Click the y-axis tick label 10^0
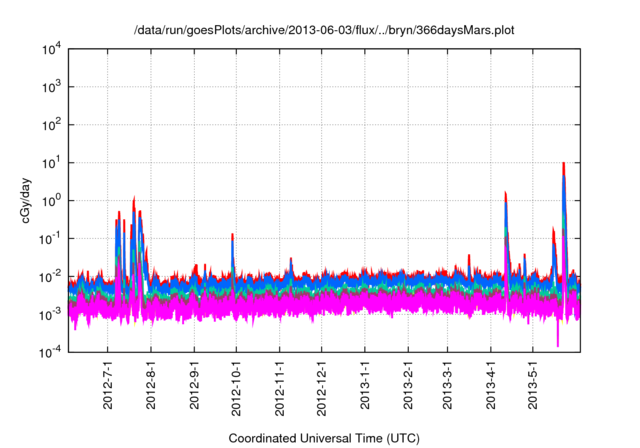Screen dimensions: 640x448 click(51, 200)
